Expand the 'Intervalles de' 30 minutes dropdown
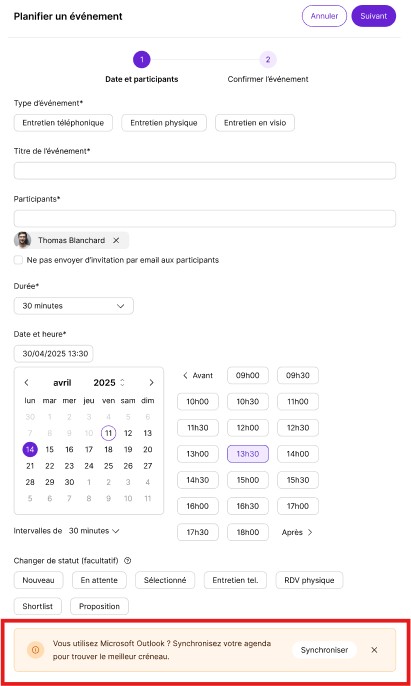 tap(94, 531)
